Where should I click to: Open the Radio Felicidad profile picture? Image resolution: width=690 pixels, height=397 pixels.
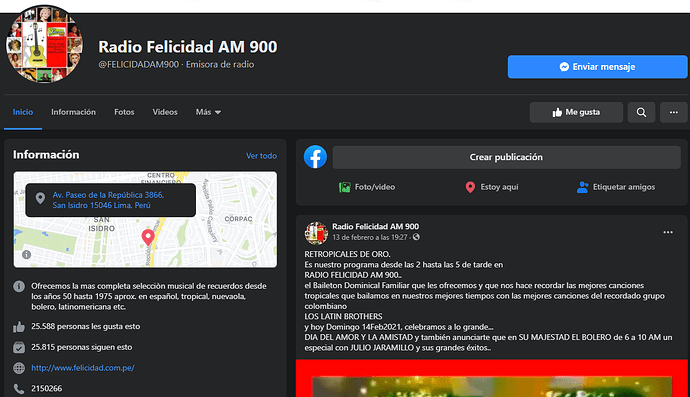point(44,44)
